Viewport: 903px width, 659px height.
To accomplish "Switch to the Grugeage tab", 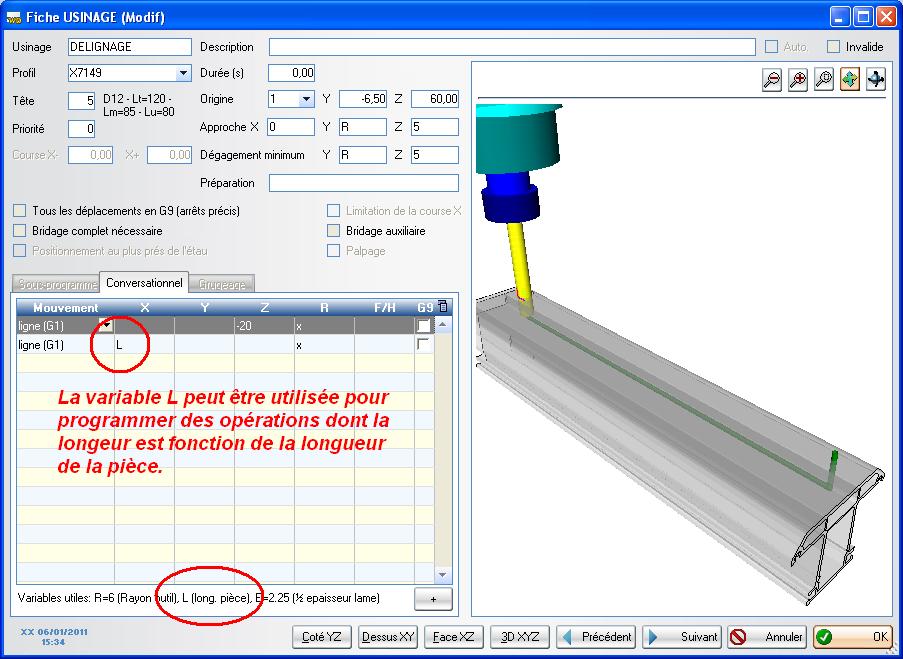I will pyautogui.click(x=222, y=285).
